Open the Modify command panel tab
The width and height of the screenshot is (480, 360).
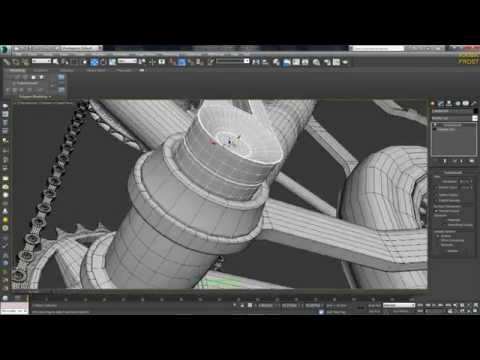click(441, 103)
